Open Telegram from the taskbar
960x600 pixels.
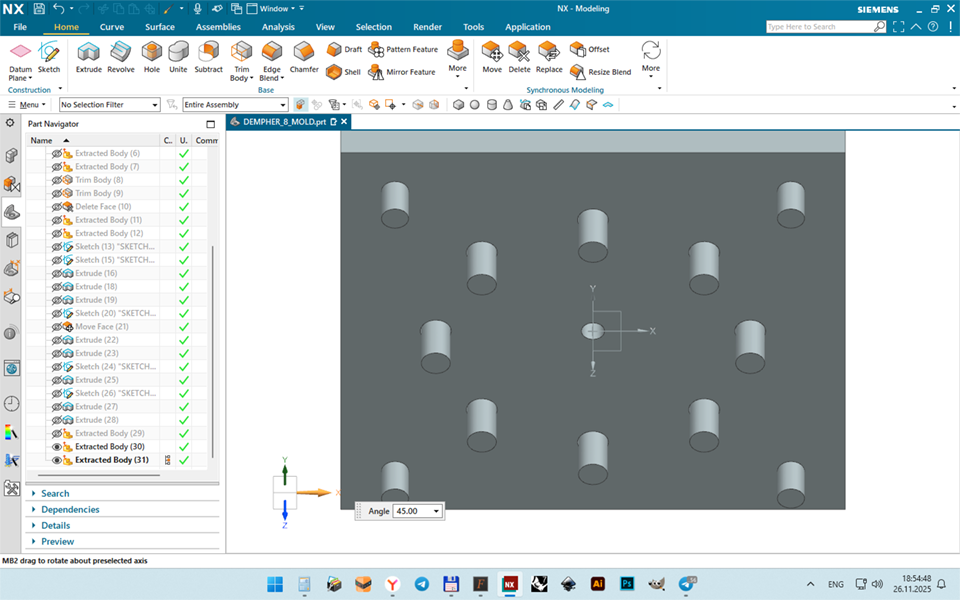click(422, 583)
